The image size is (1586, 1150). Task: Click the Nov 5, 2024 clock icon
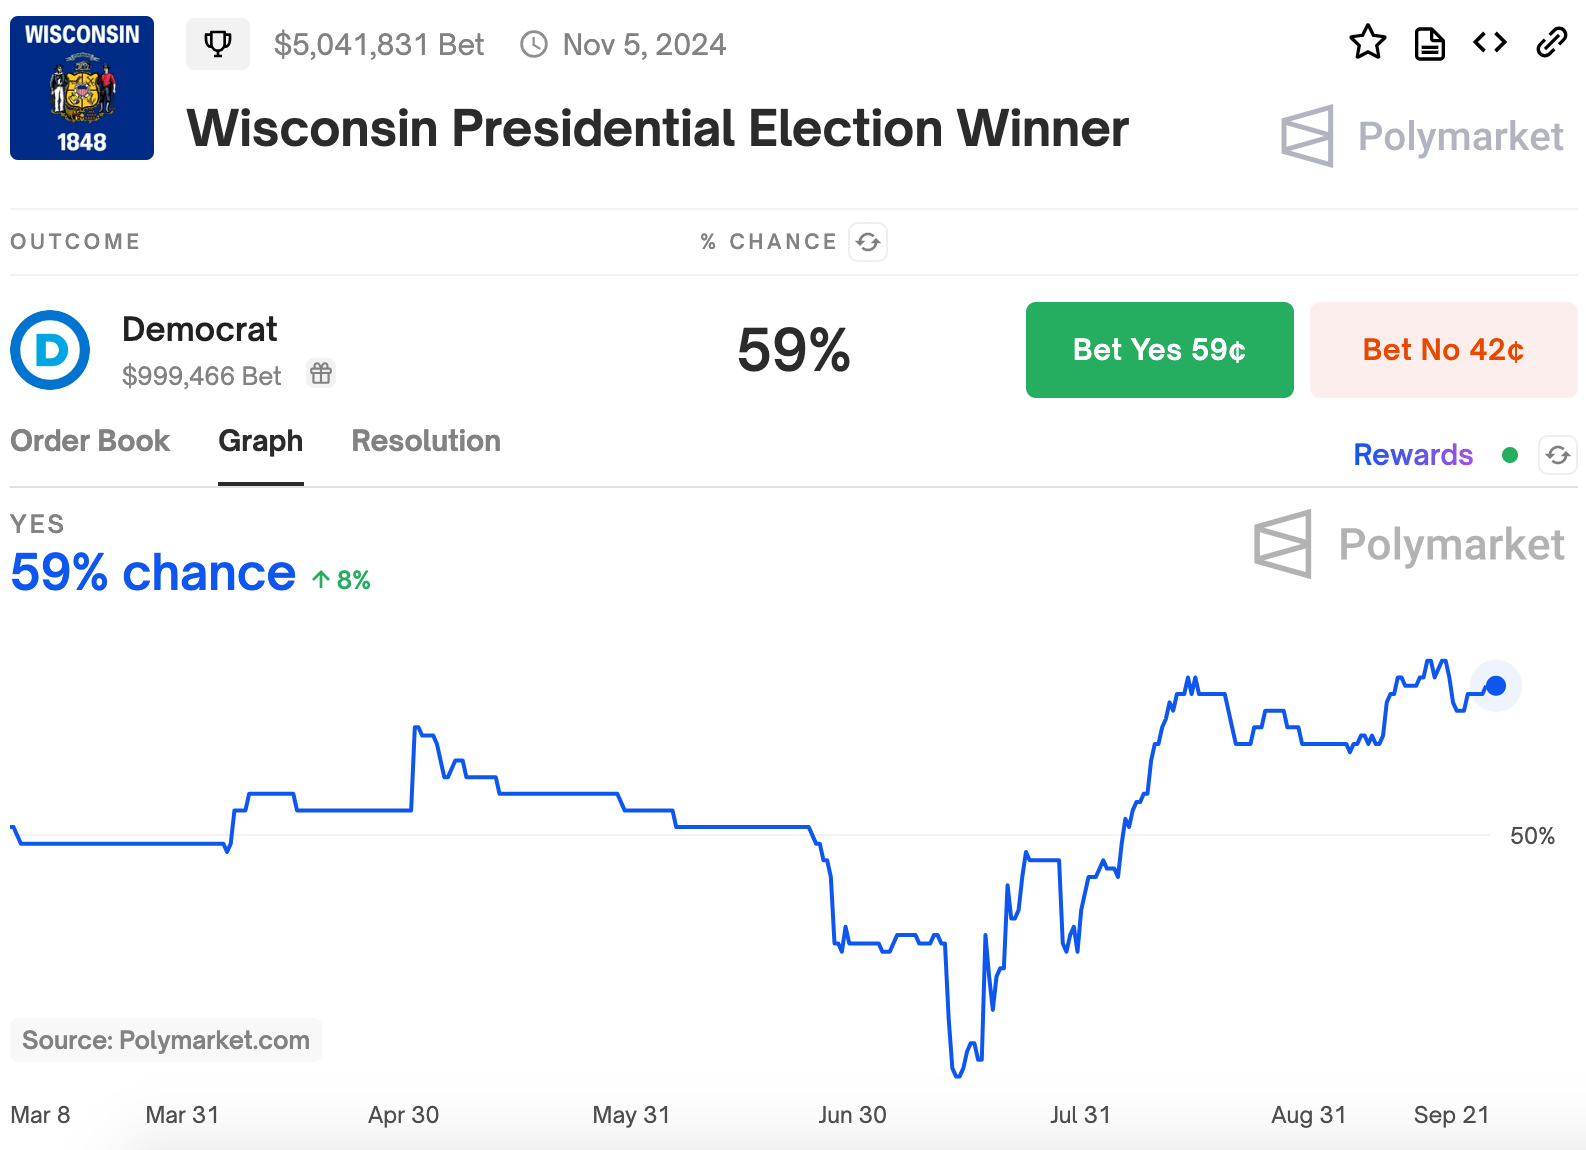coord(534,44)
